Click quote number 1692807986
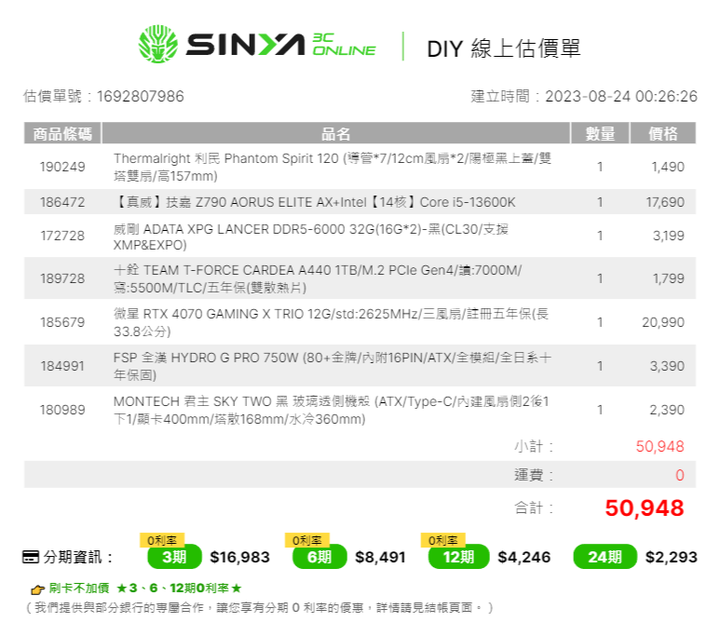Viewport: 720px width, 636px height. [x=141, y=96]
